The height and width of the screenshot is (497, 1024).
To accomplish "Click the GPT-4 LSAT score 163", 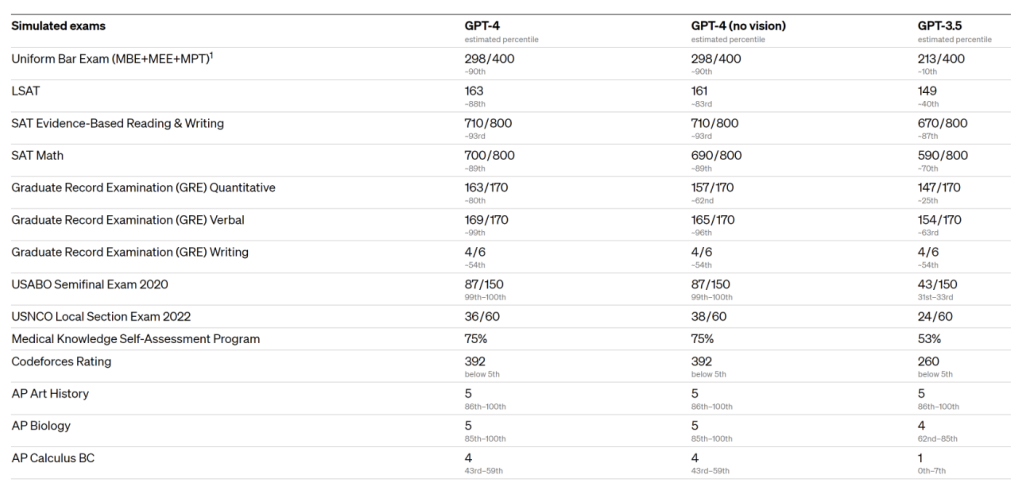I will pos(474,91).
